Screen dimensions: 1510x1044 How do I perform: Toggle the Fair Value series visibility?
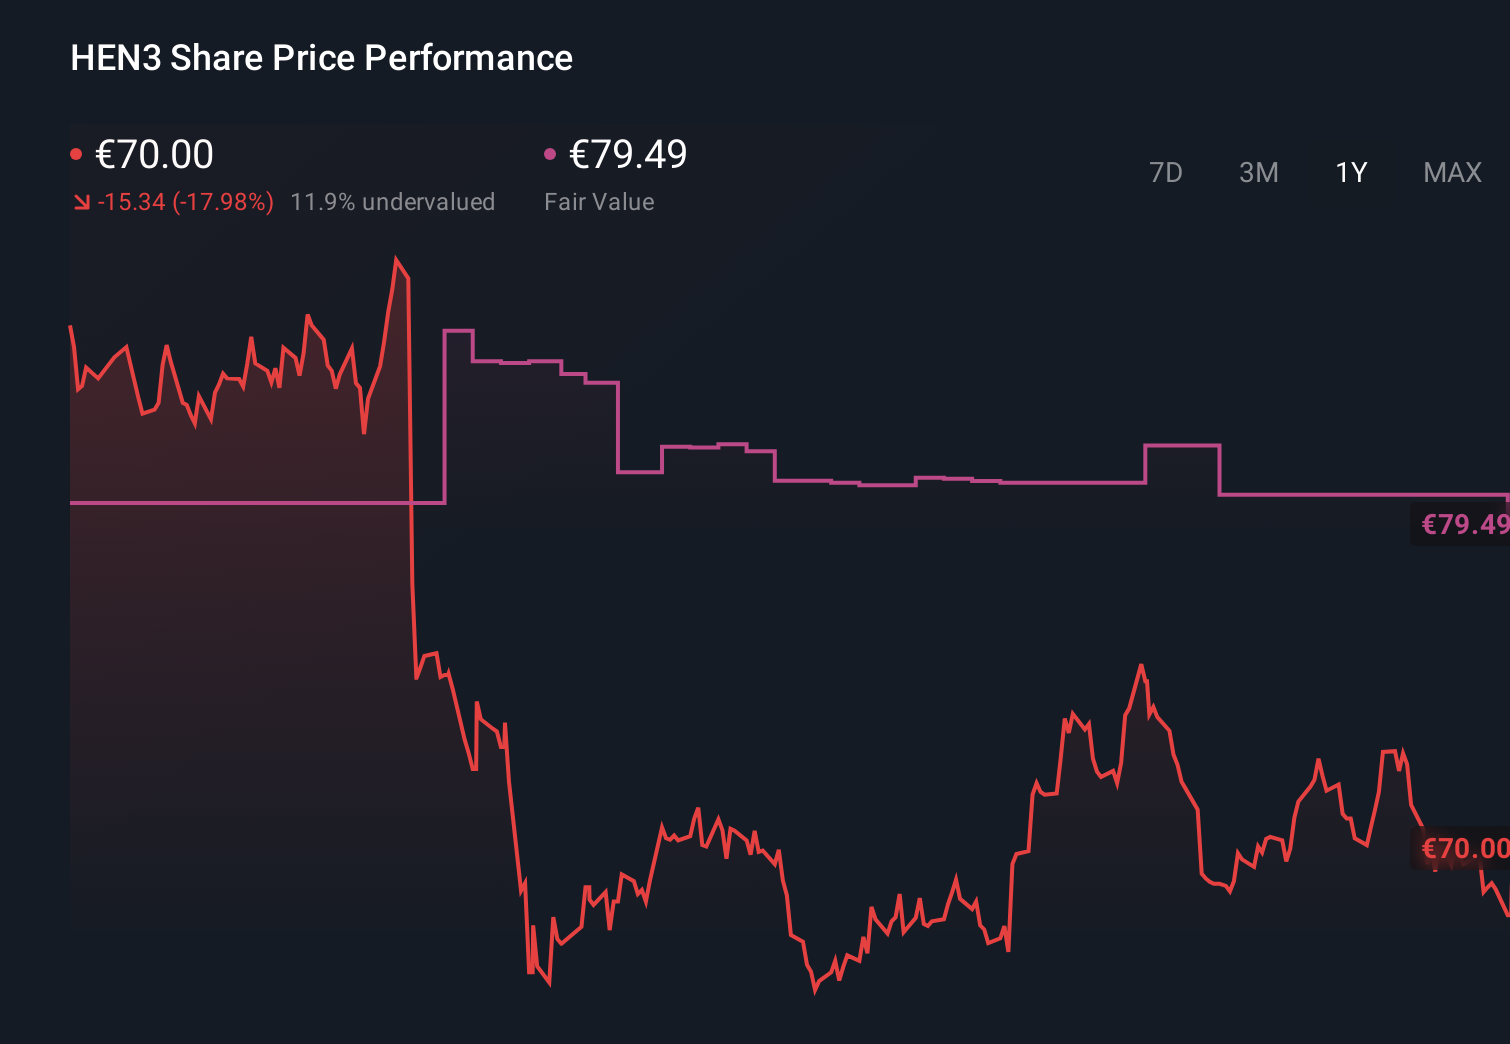coord(550,152)
